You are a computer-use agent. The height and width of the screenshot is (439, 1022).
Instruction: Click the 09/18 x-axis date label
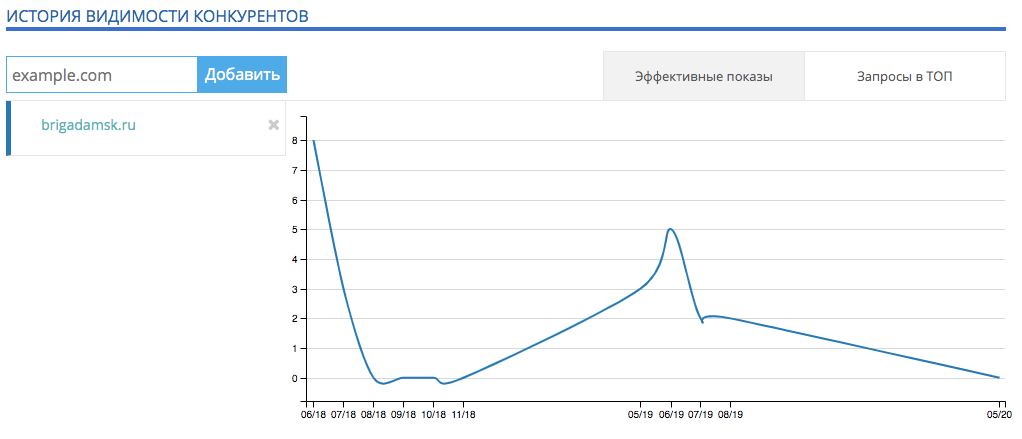[403, 412]
